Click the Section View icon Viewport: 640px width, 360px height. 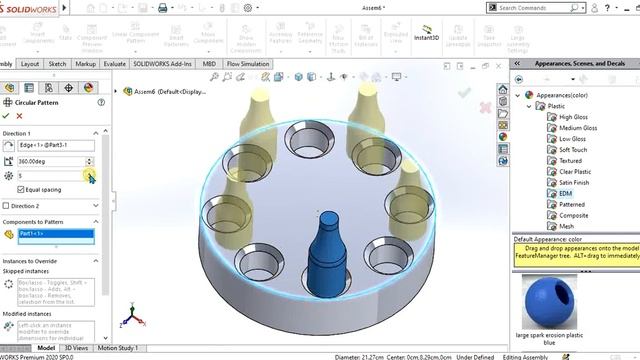point(265,77)
